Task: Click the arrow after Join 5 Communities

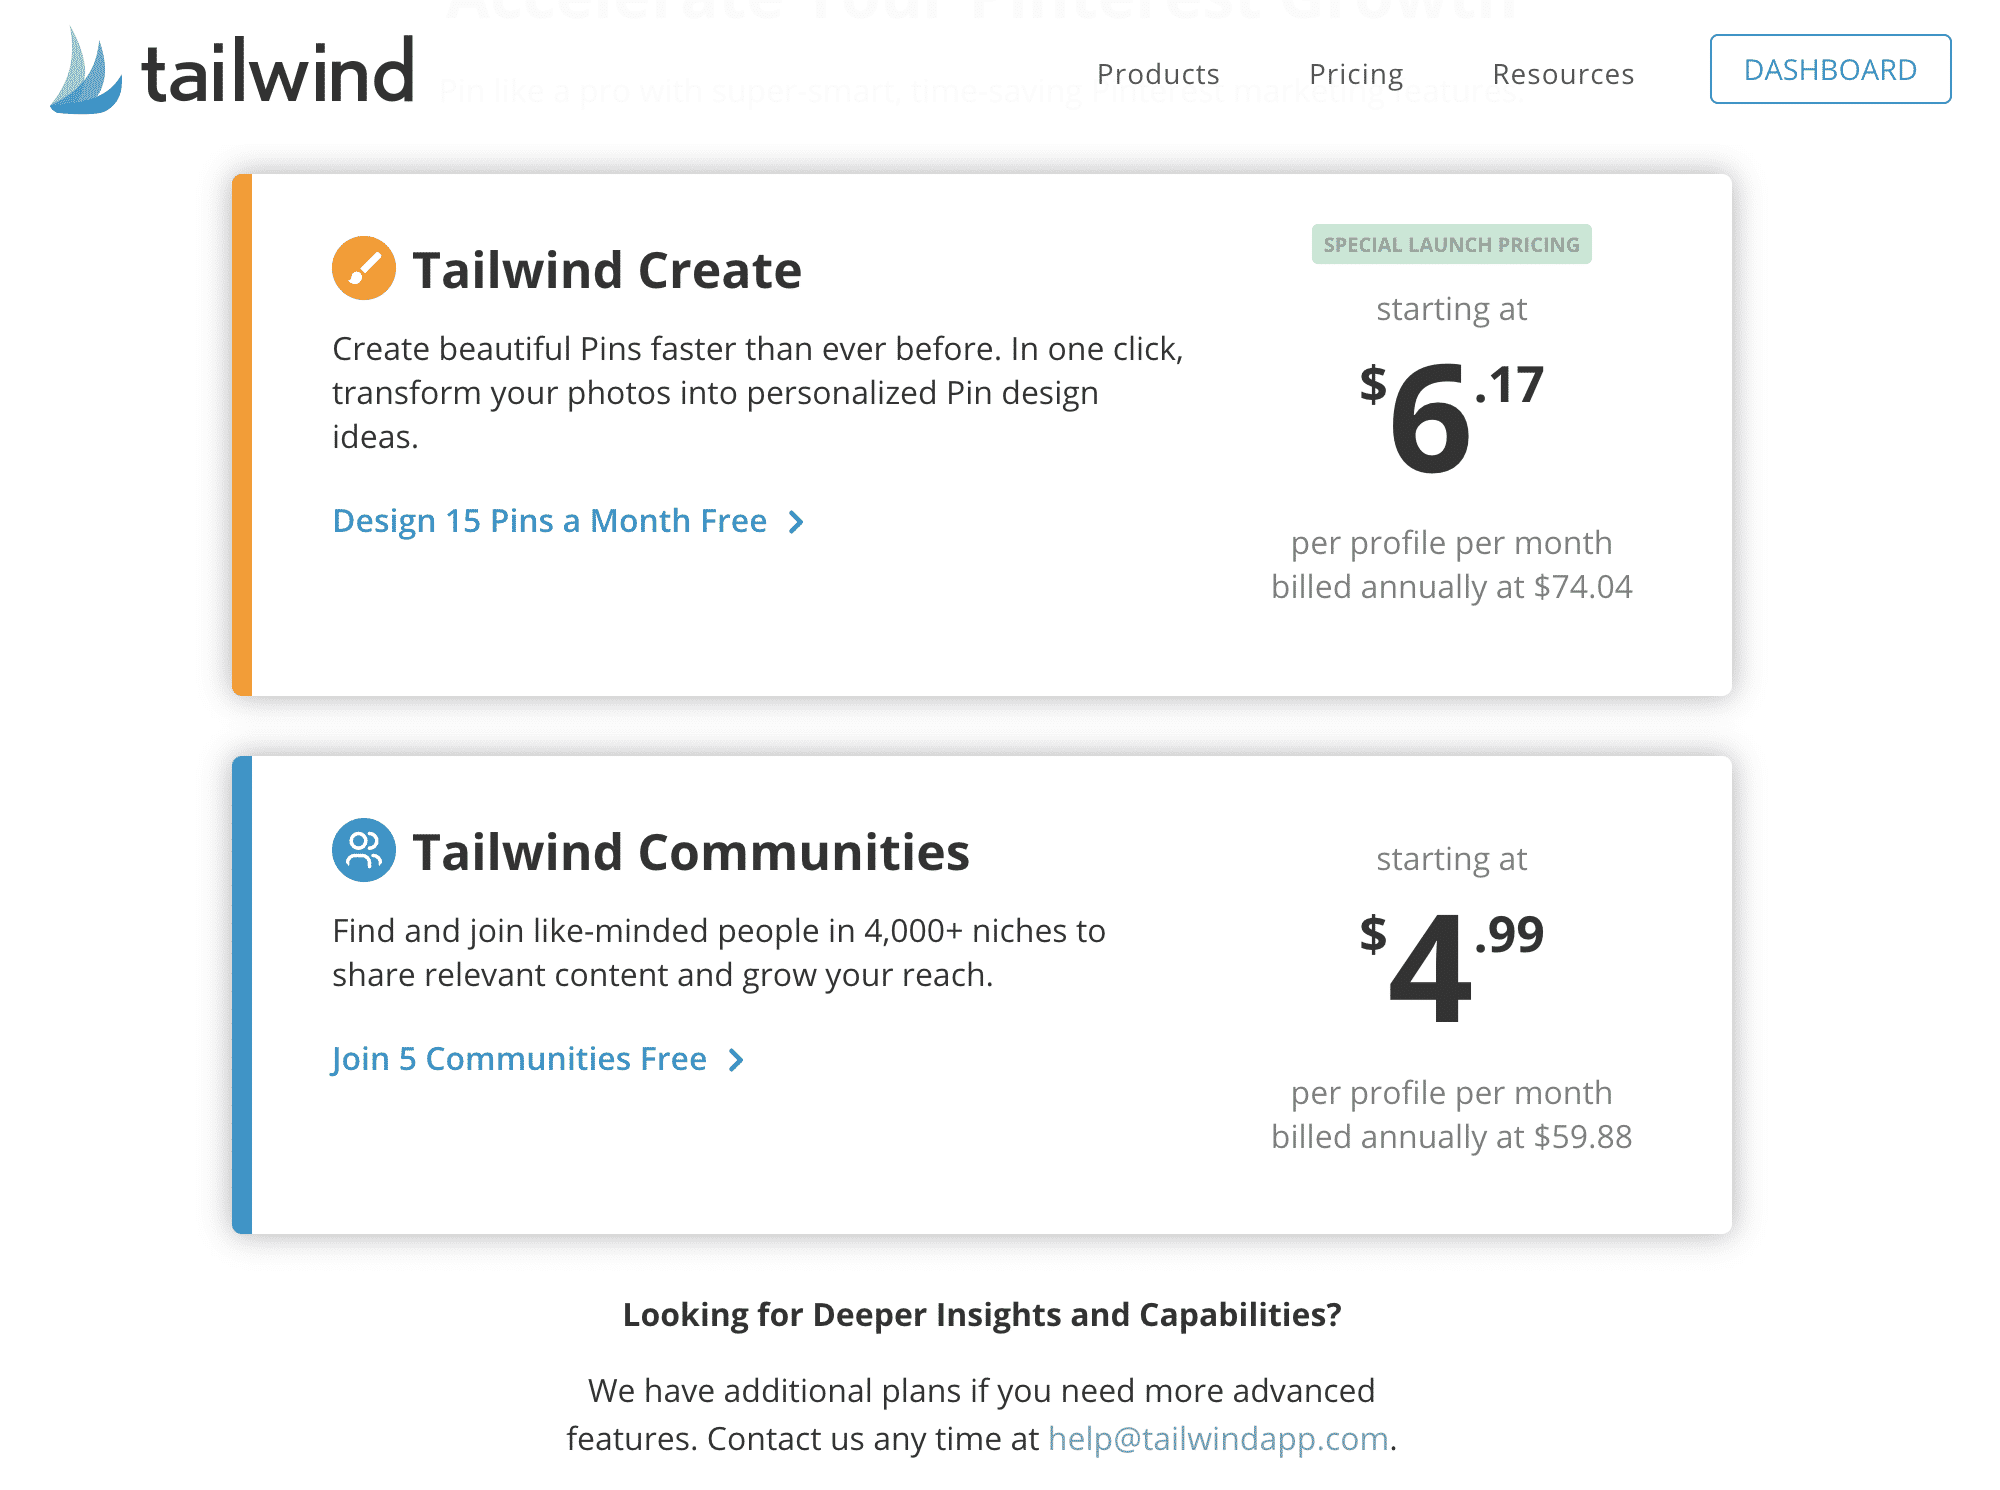Action: [x=736, y=1060]
